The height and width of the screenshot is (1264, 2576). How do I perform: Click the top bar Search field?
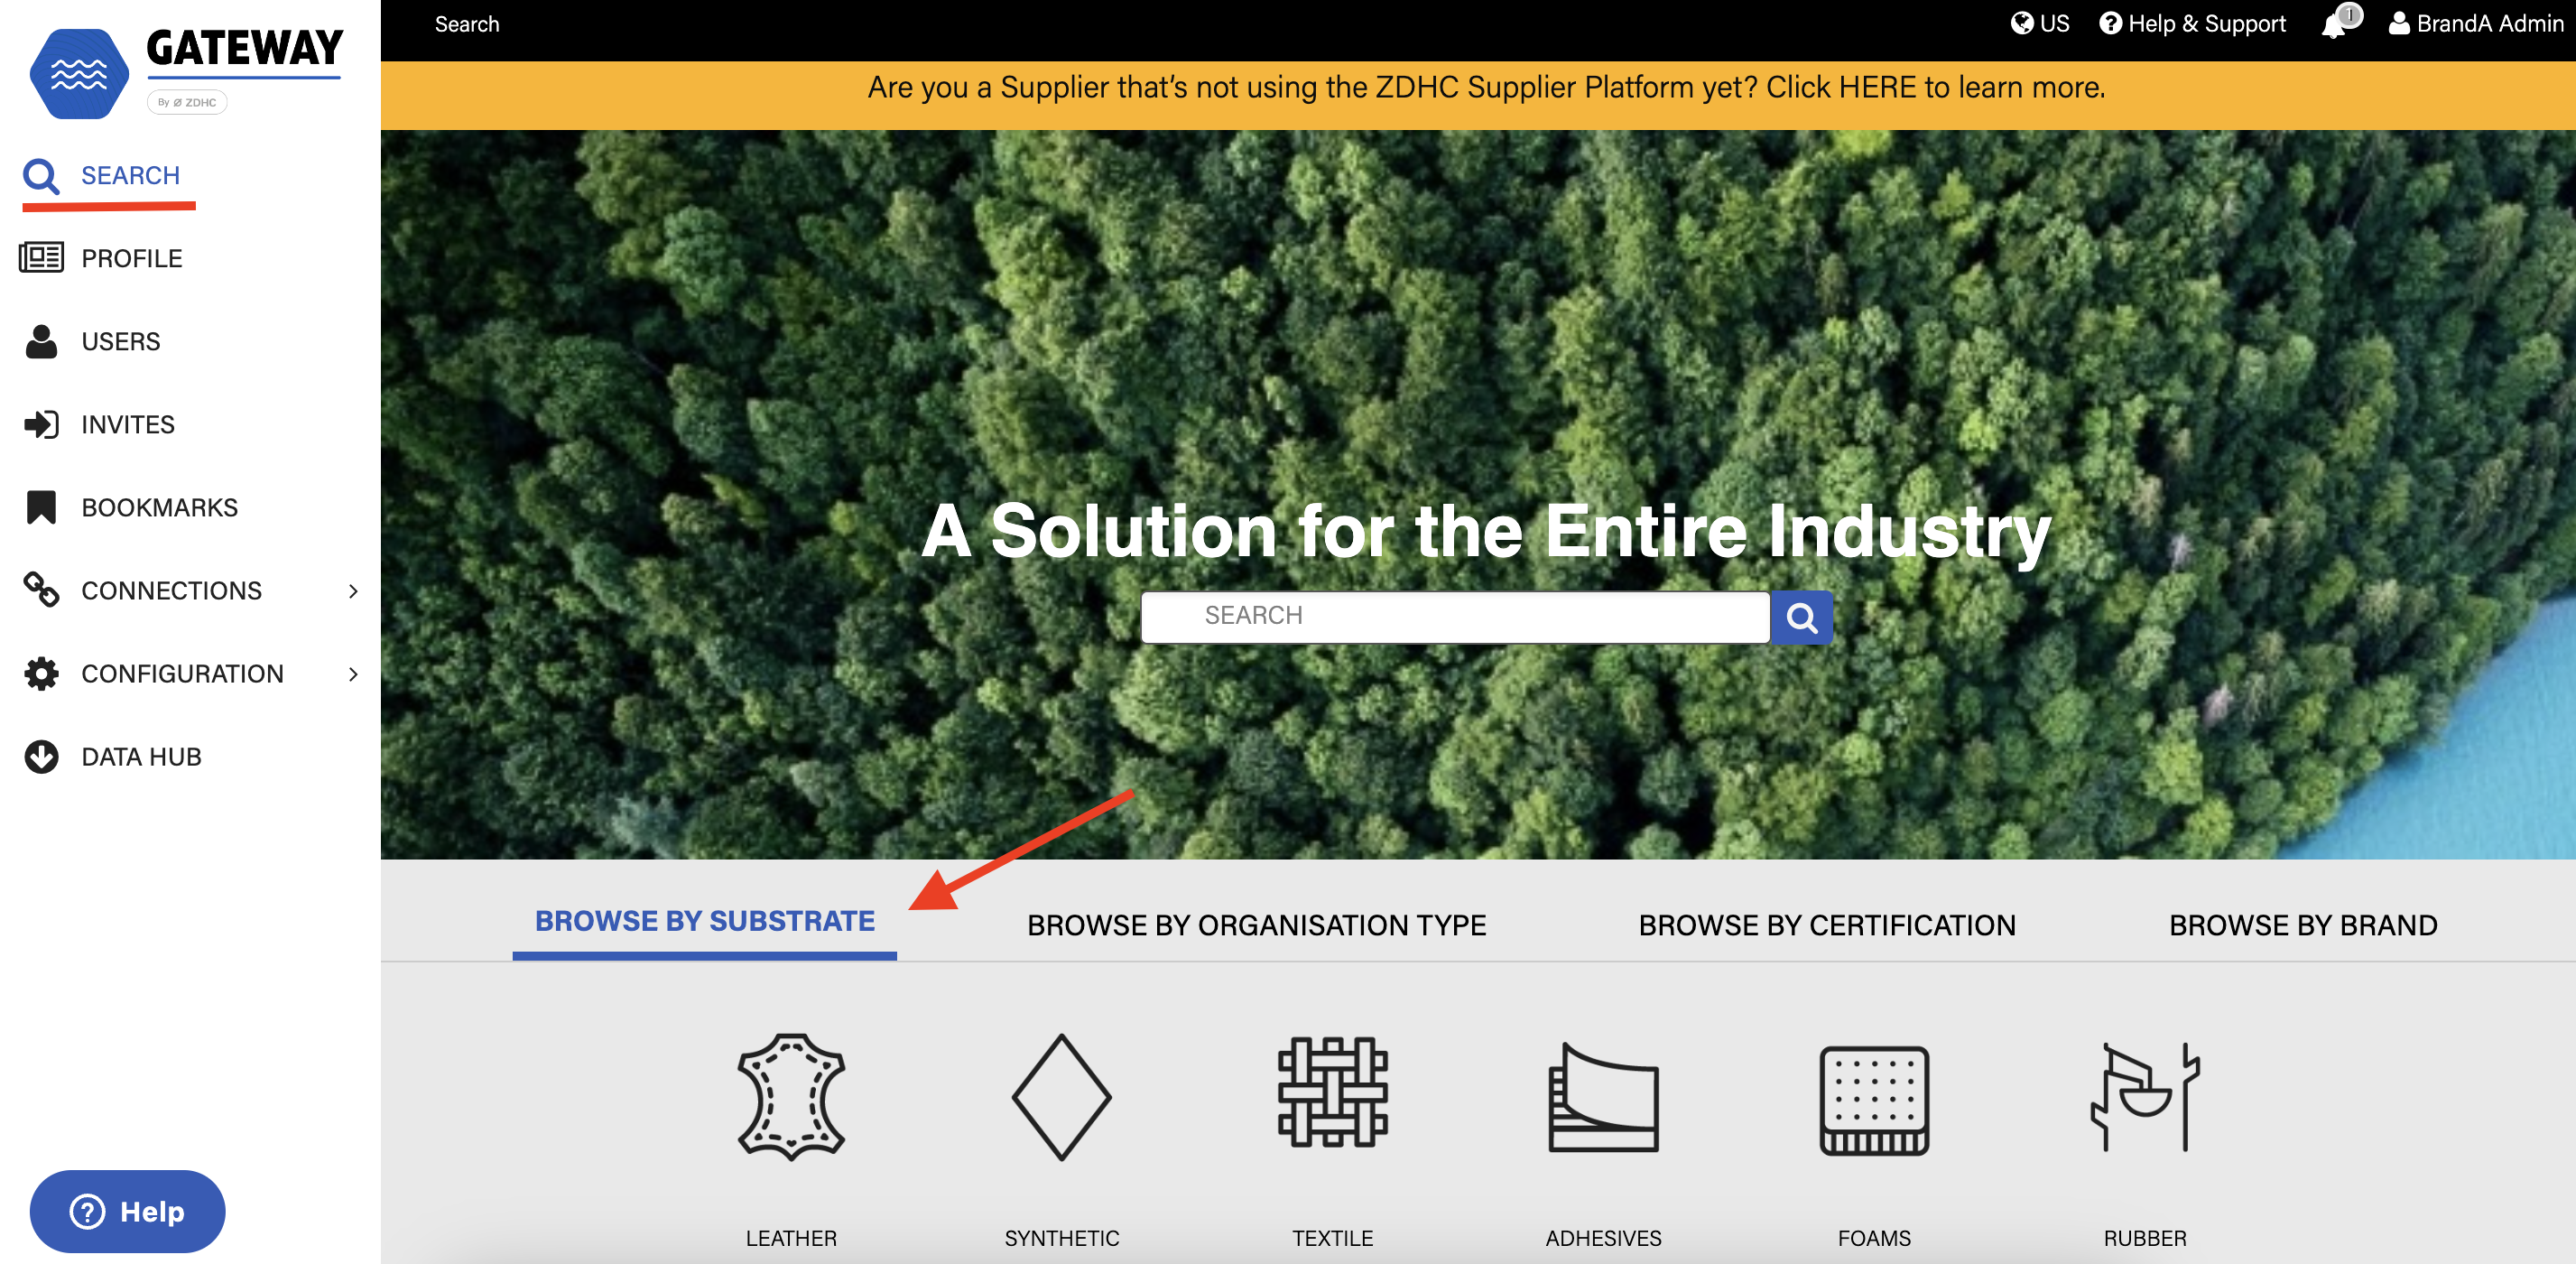click(466, 24)
